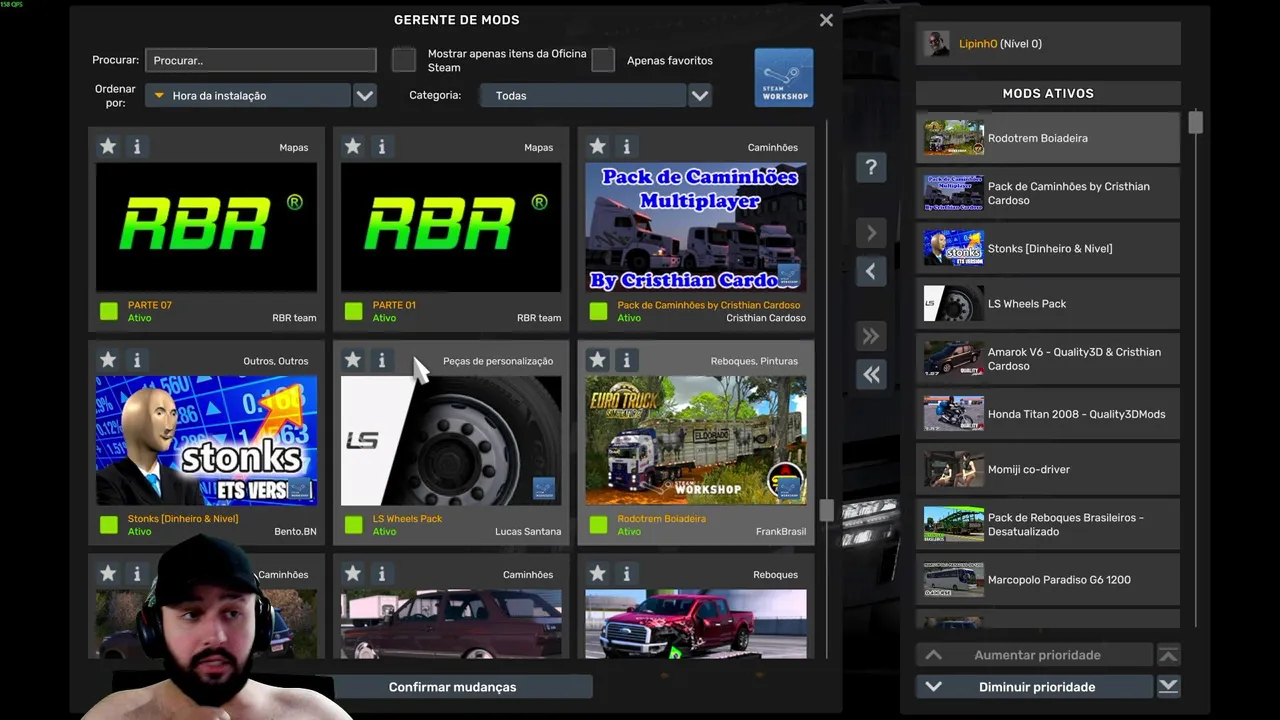Viewport: 1280px width, 720px height.
Task: Open the Steam Workshop button
Action: 784,77
